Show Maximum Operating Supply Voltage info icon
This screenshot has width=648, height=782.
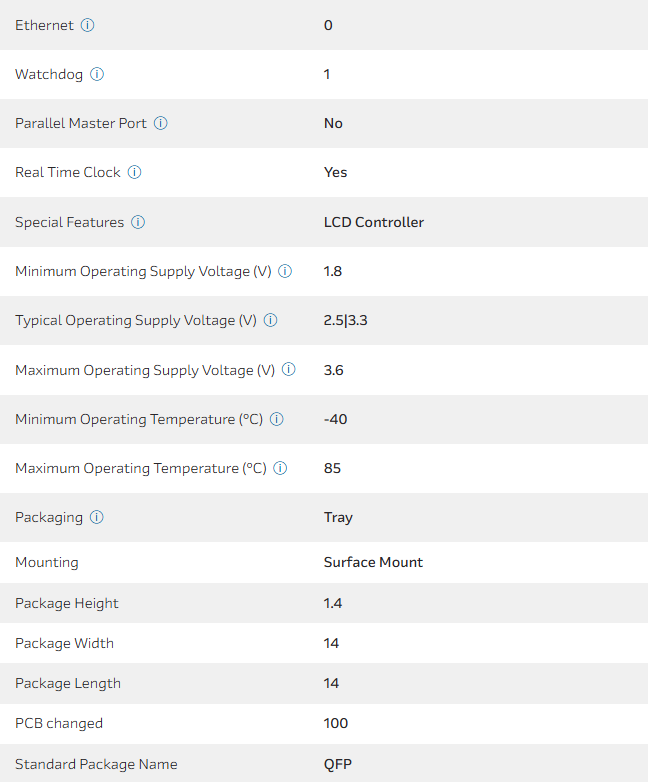tap(288, 370)
